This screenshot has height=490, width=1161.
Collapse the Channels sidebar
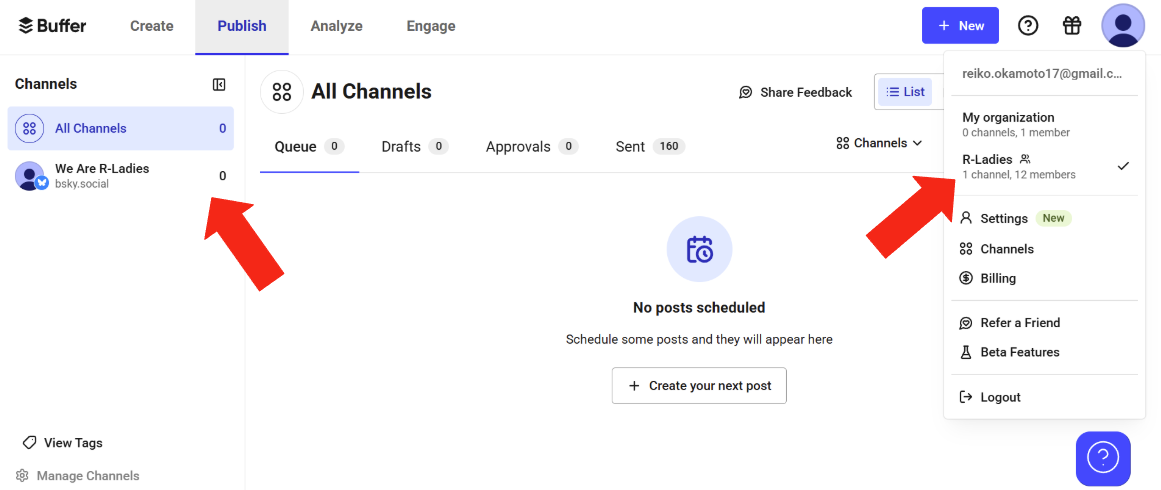219,84
